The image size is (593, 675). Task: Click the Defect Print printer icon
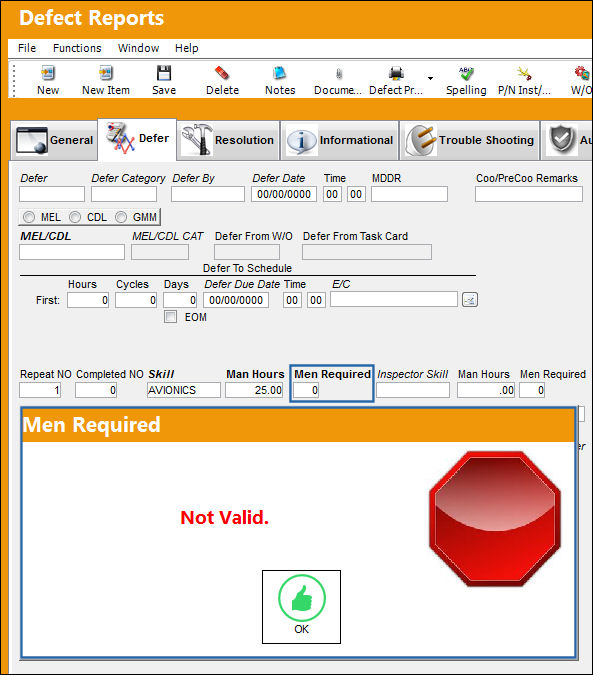pyautogui.click(x=396, y=73)
